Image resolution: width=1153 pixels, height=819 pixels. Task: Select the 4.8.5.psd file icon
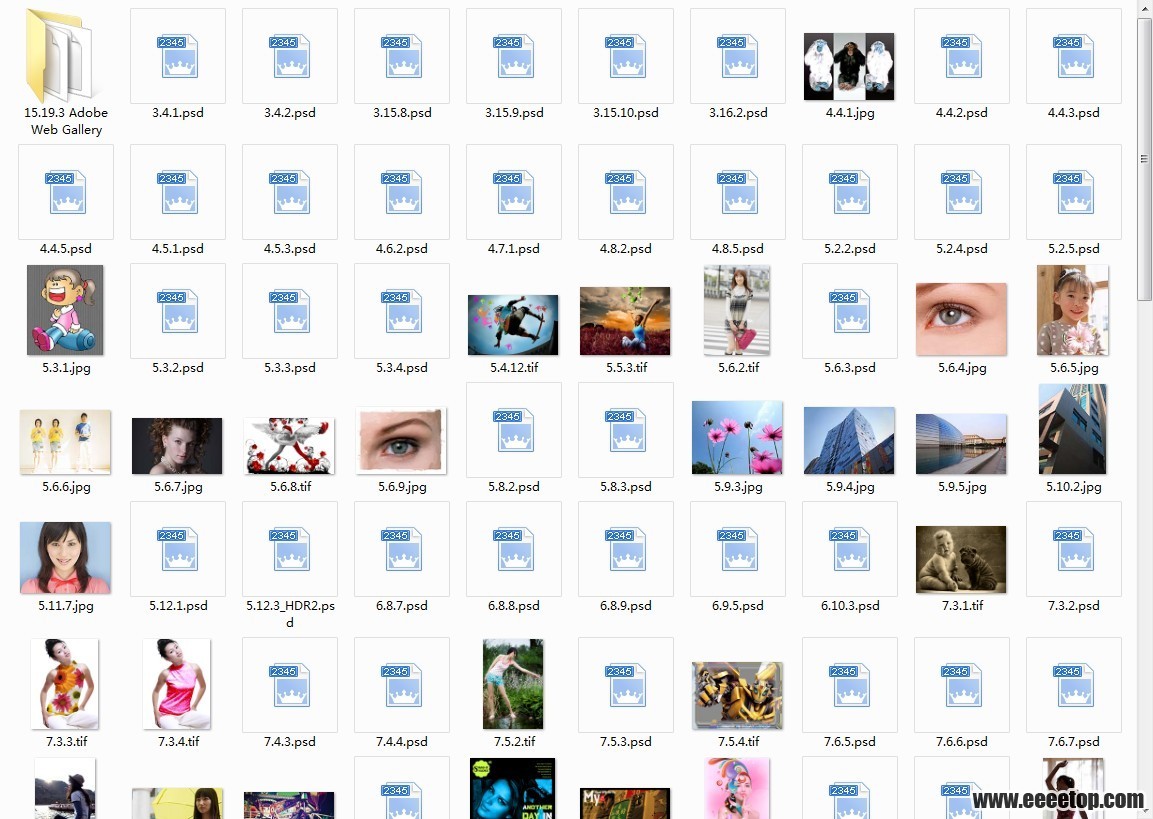click(x=738, y=192)
